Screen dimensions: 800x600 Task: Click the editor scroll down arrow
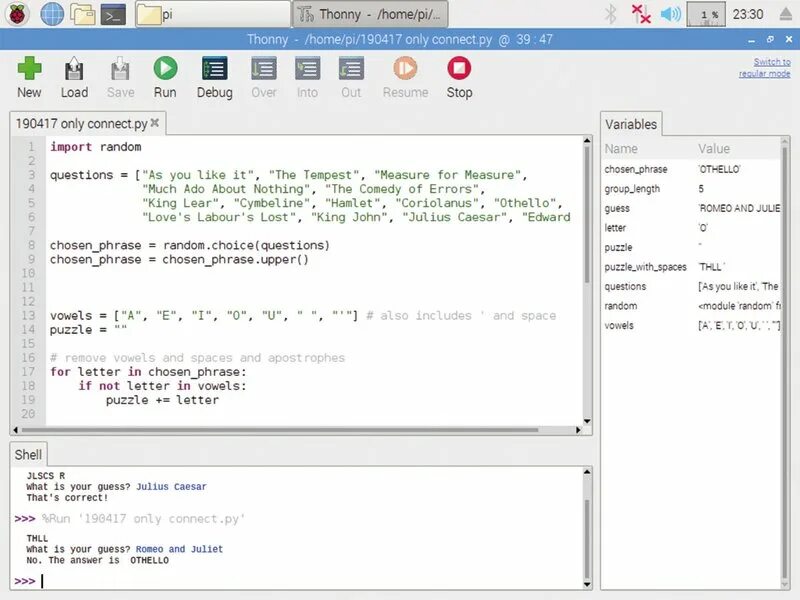(587, 421)
